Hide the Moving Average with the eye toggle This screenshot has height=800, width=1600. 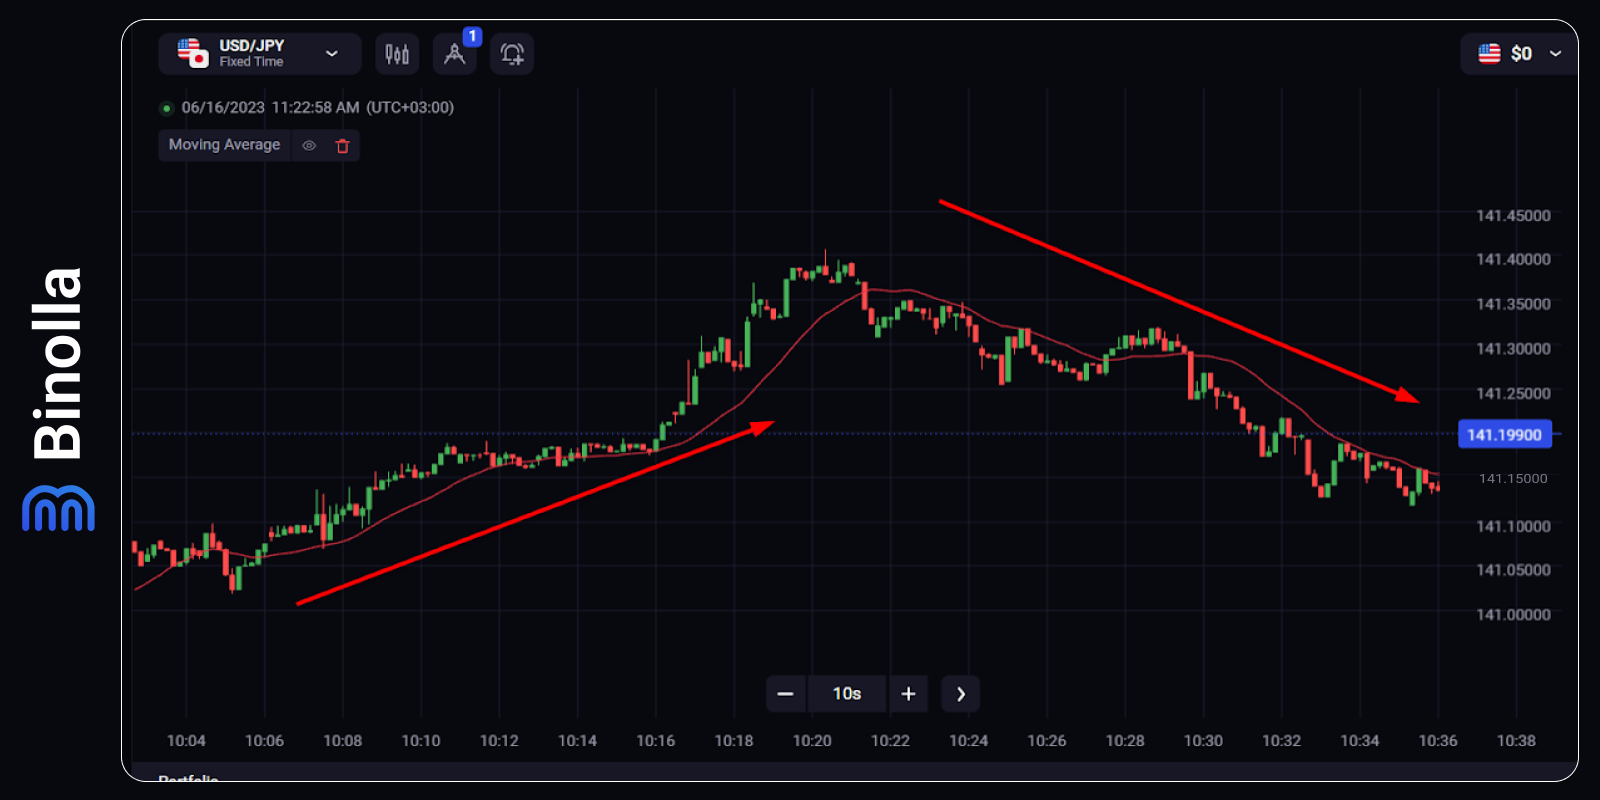pyautogui.click(x=309, y=145)
